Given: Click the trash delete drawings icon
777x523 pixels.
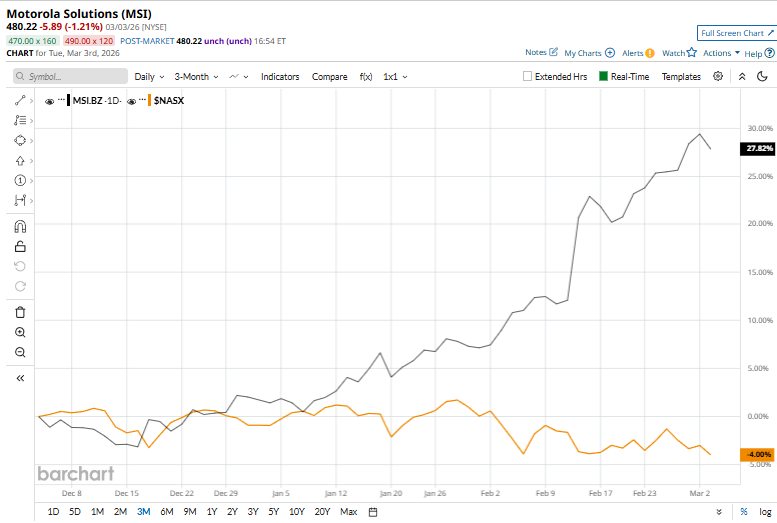Looking at the screenshot, I should [20, 312].
